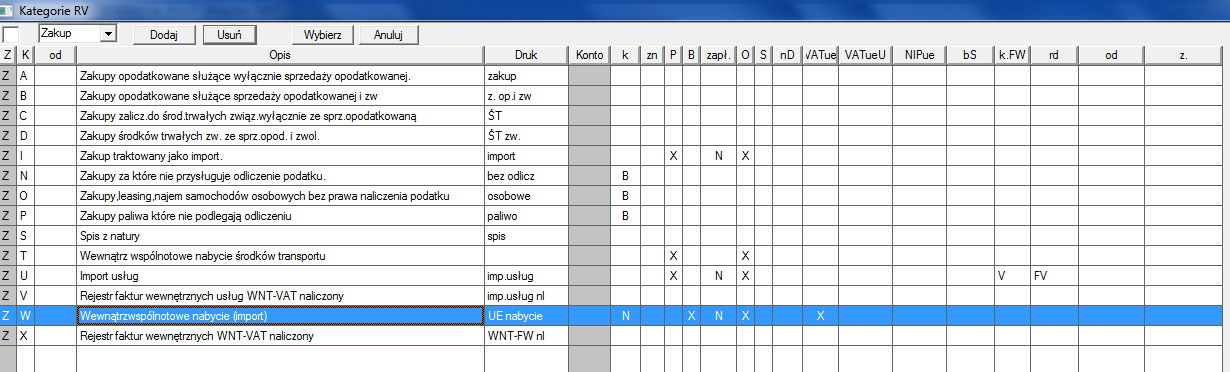Click the bS column header

(970, 55)
